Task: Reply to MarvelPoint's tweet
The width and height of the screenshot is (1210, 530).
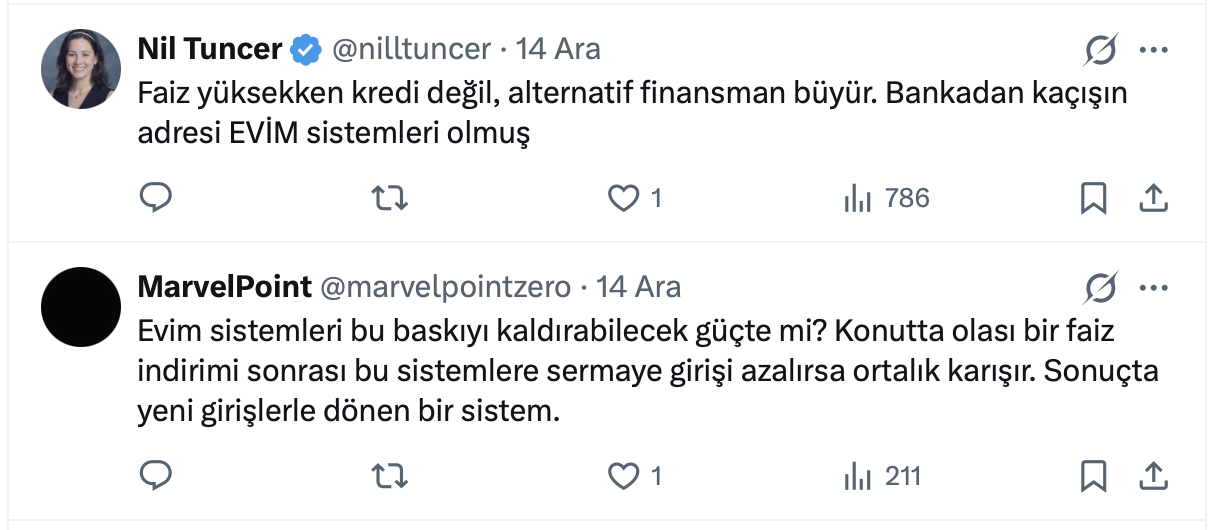Action: coord(155,476)
